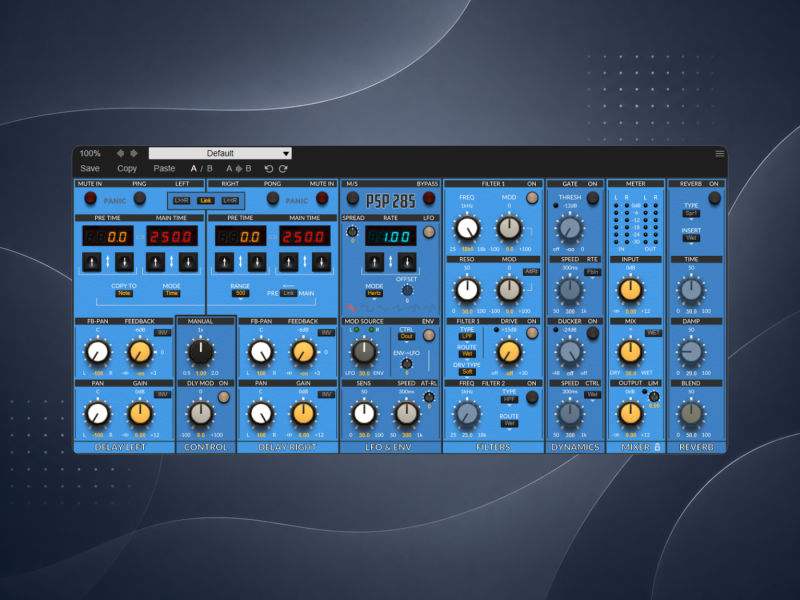Screen dimensions: 800x600
Task: Click the mixer WET button
Action: click(654, 333)
